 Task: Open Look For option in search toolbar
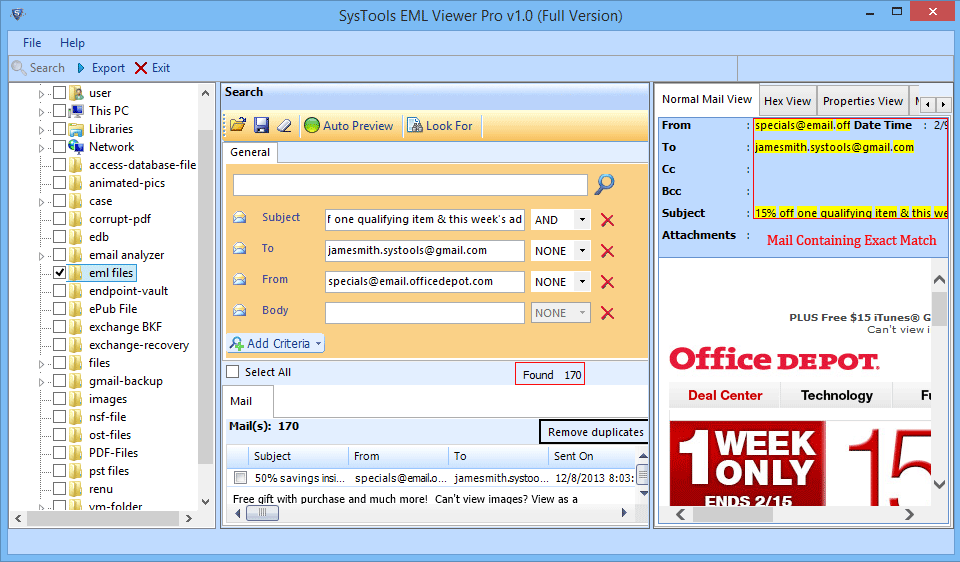(x=440, y=126)
